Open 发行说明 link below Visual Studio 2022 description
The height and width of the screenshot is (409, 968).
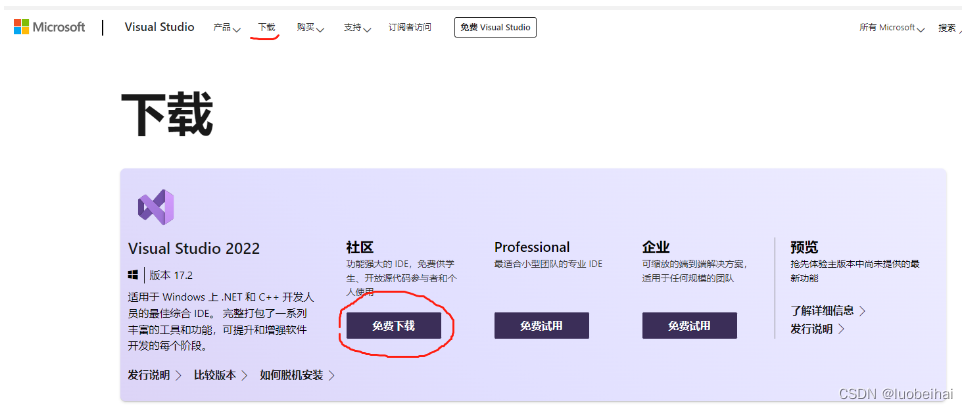click(155, 375)
